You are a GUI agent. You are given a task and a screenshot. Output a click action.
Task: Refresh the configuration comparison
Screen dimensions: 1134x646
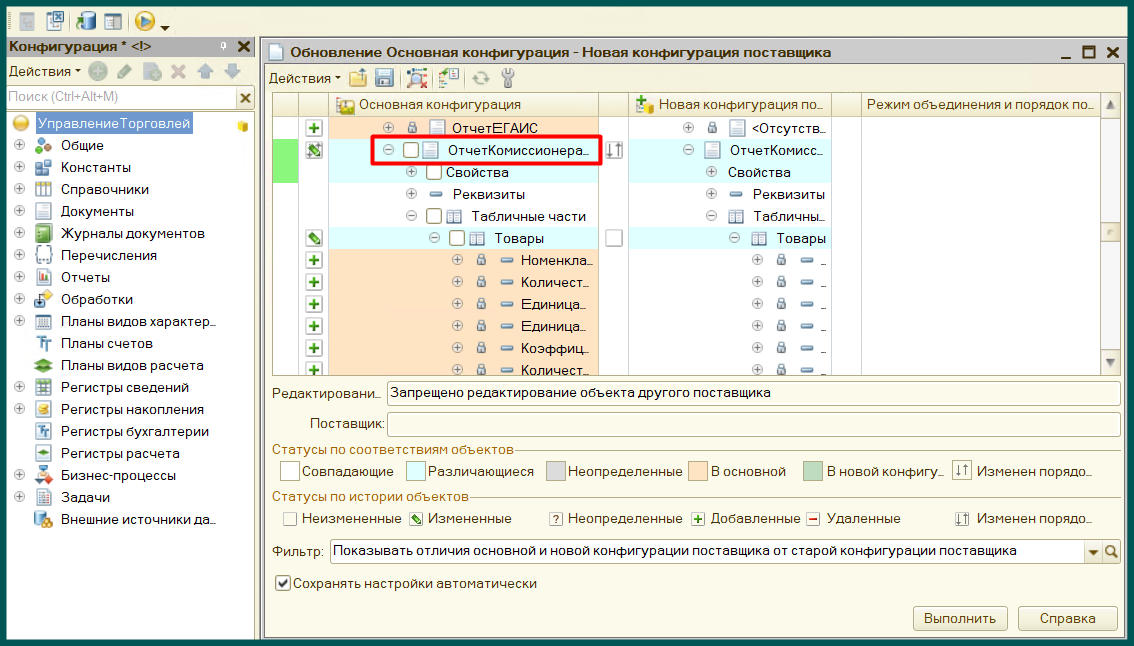(x=480, y=78)
